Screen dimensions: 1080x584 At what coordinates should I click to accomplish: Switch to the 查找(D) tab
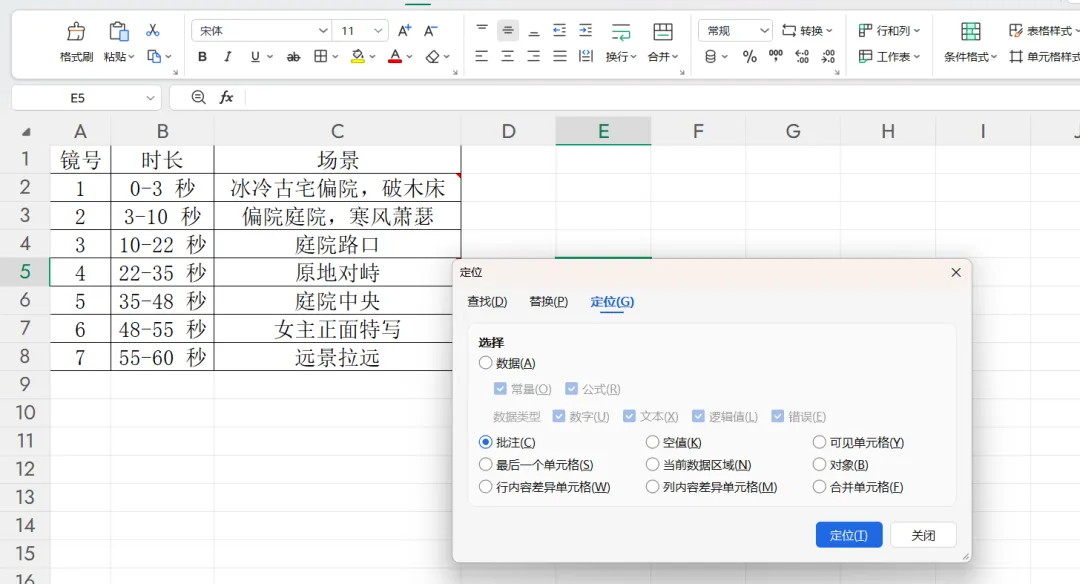(487, 302)
